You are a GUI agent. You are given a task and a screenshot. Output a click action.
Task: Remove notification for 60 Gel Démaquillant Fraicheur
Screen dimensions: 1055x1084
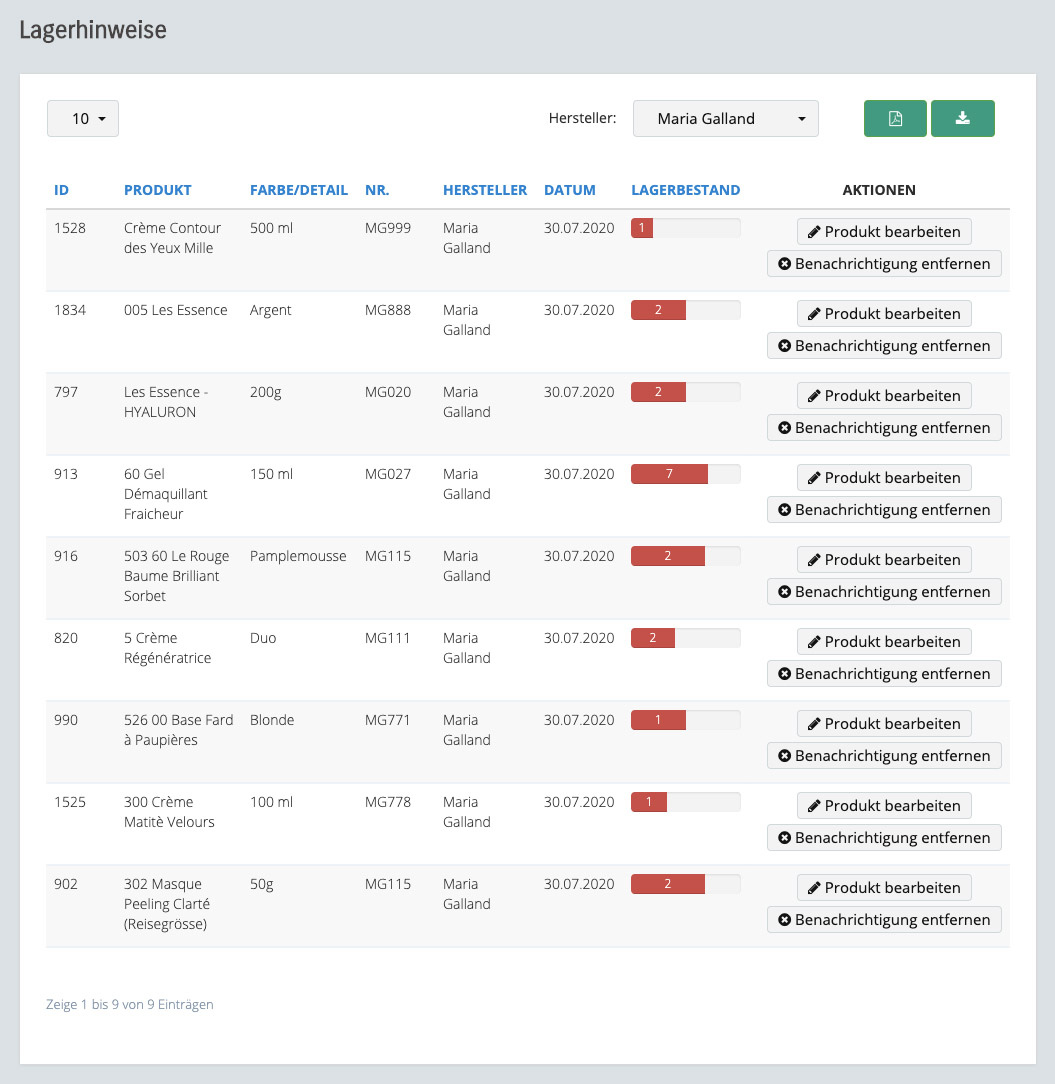tap(884, 510)
